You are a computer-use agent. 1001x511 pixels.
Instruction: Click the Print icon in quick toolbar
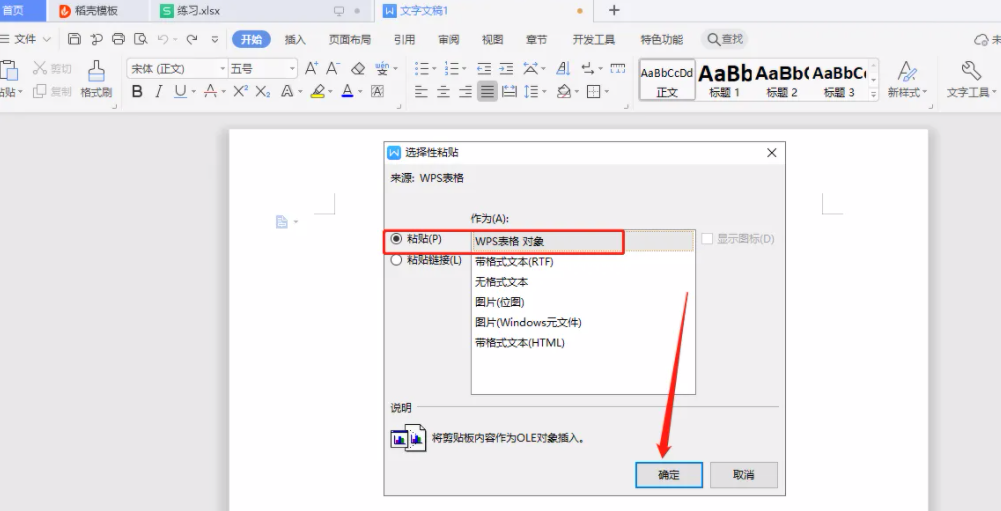click(118, 40)
